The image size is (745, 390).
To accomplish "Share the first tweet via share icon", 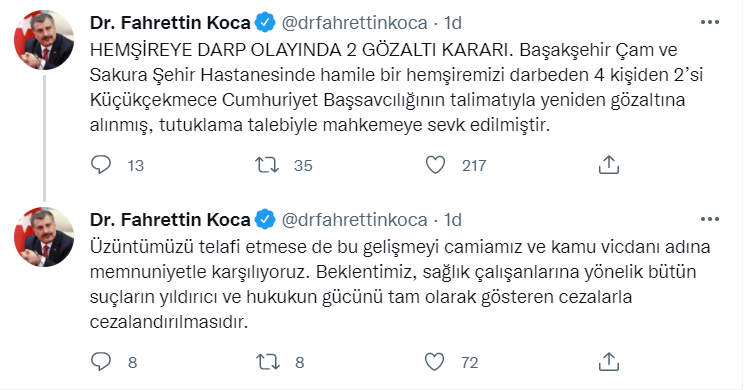I will (x=609, y=165).
